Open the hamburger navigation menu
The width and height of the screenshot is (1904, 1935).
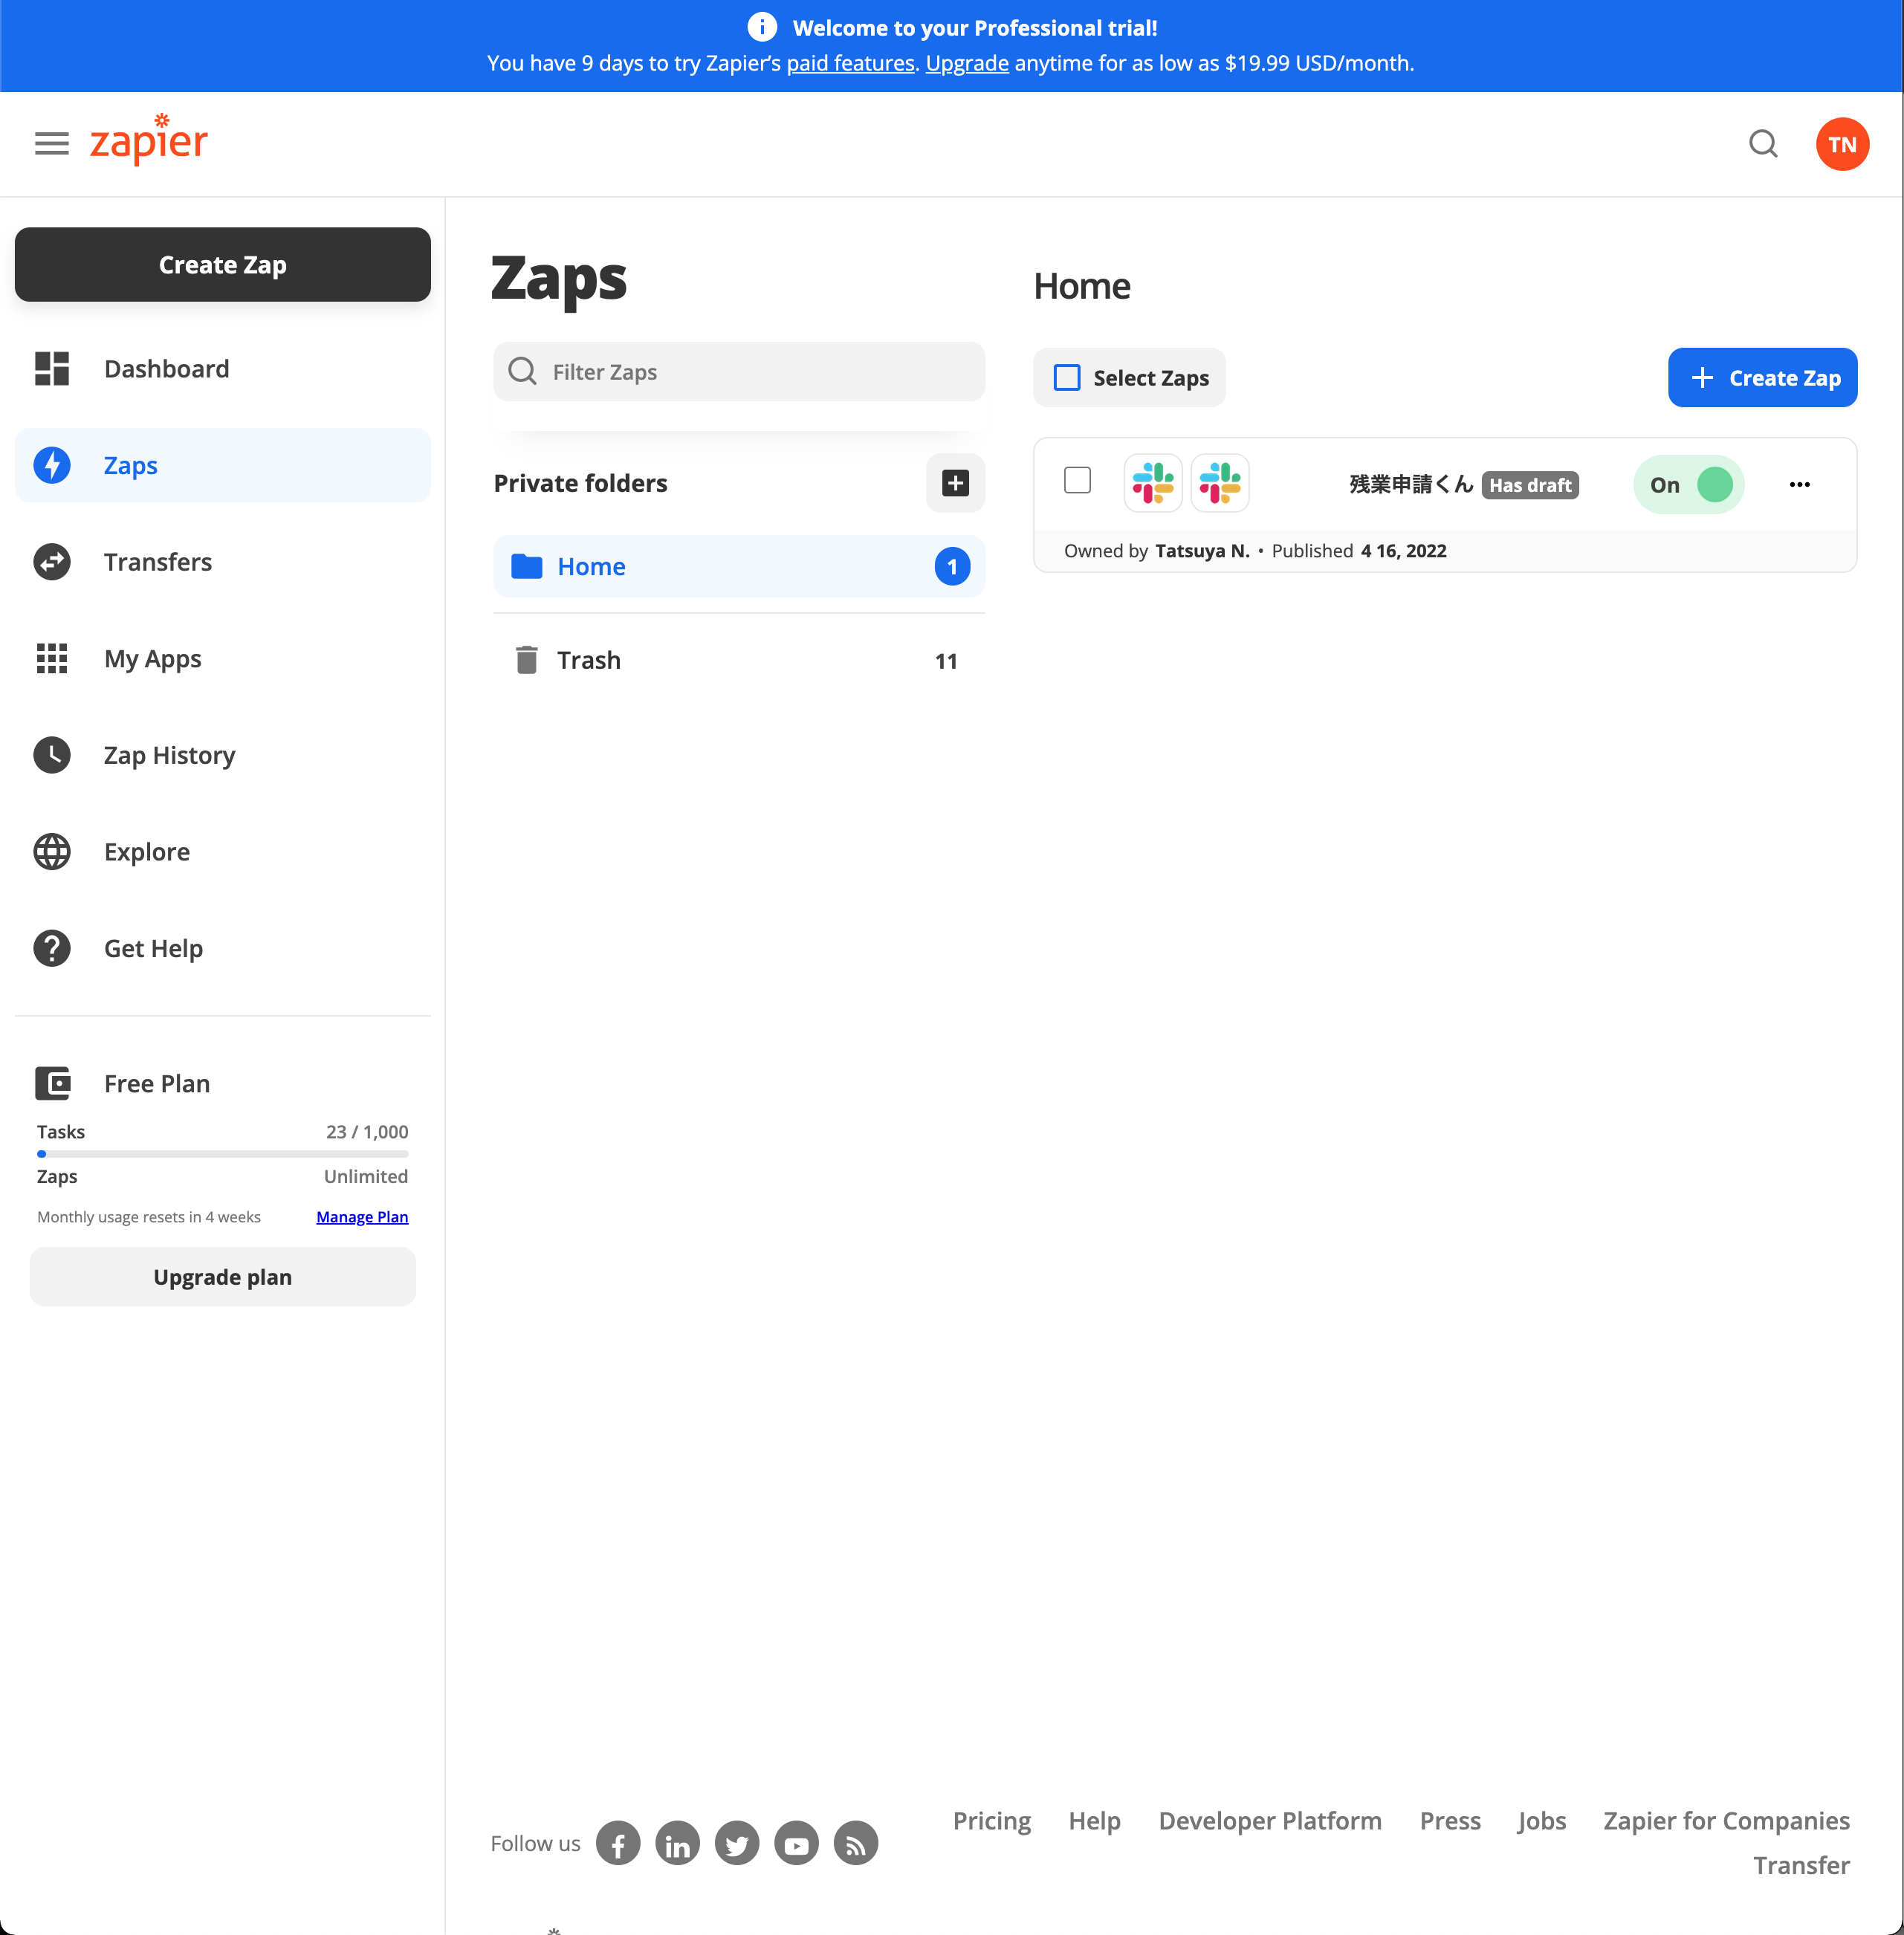pos(51,144)
